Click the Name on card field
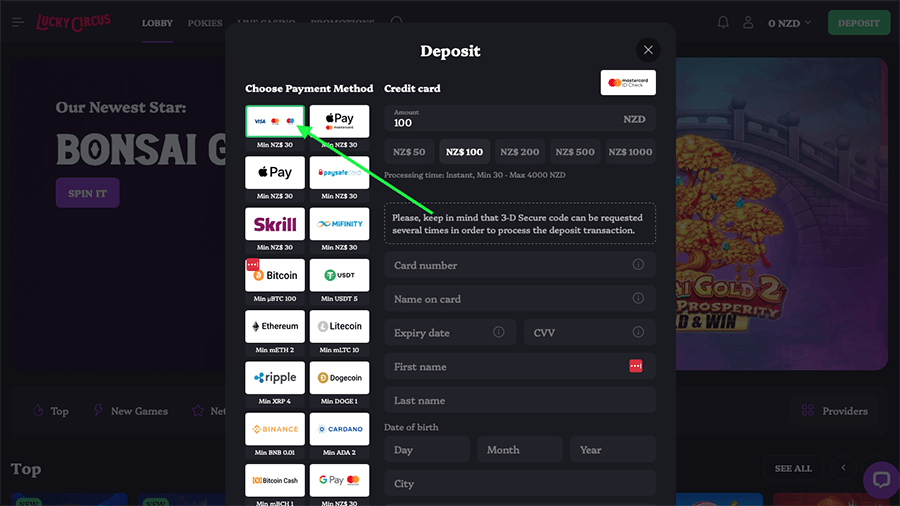The image size is (900, 506). [520, 299]
